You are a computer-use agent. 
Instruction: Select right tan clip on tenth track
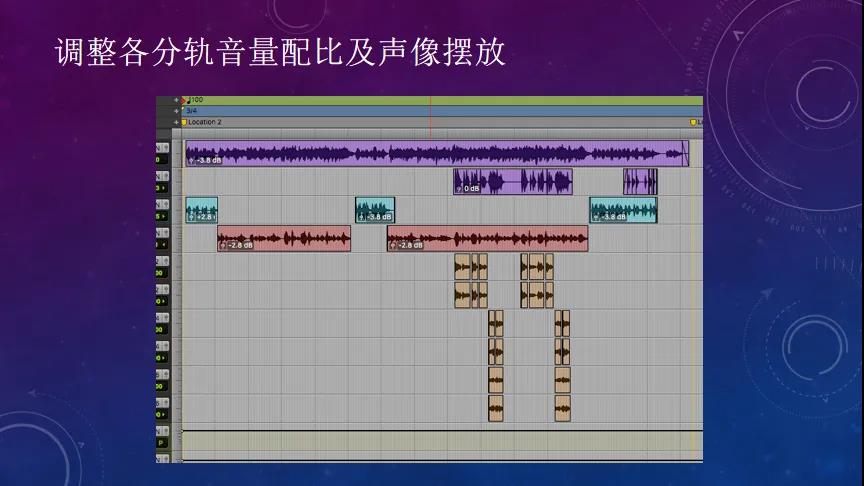(563, 408)
